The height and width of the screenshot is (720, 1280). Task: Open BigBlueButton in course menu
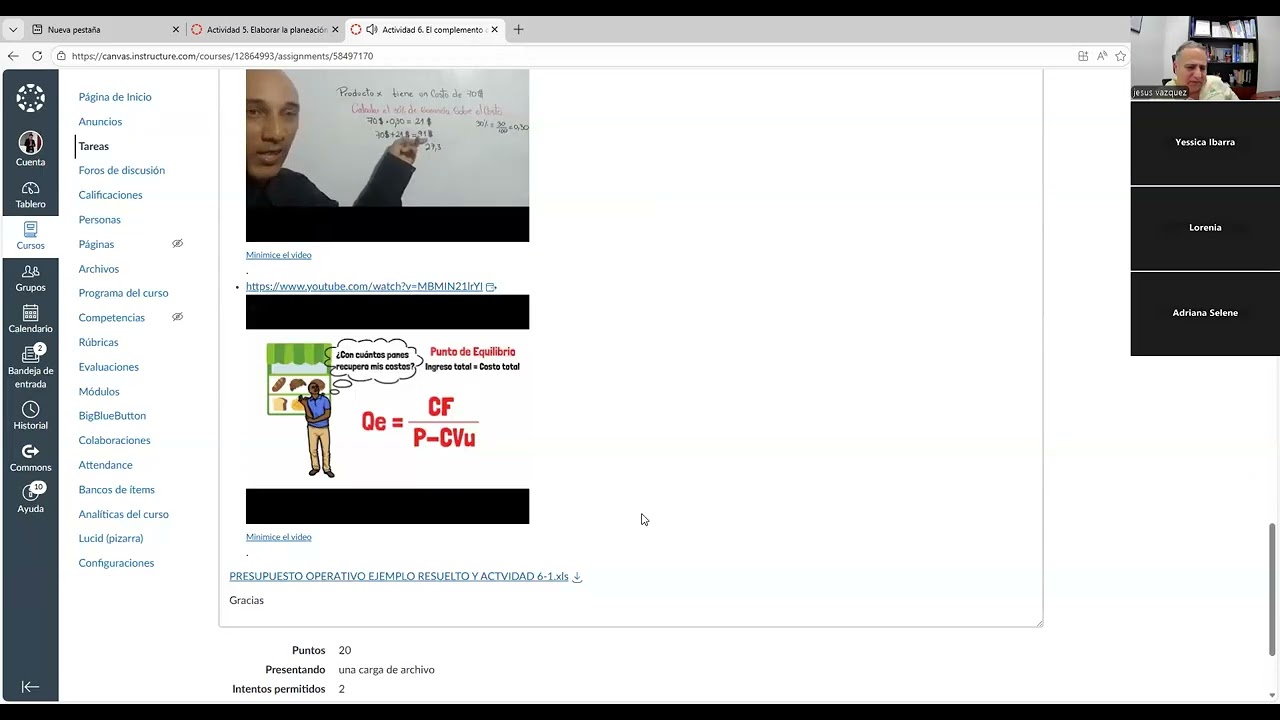[112, 416]
